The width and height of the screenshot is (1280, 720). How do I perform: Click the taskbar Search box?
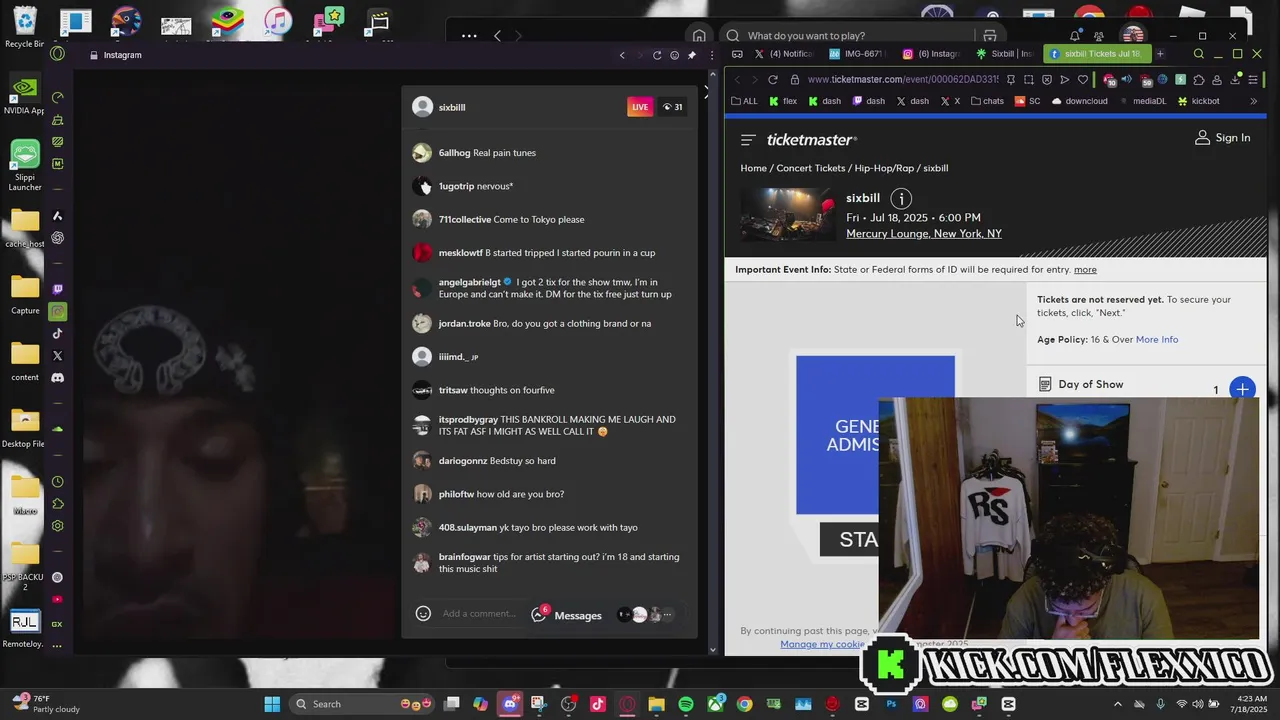[x=362, y=704]
